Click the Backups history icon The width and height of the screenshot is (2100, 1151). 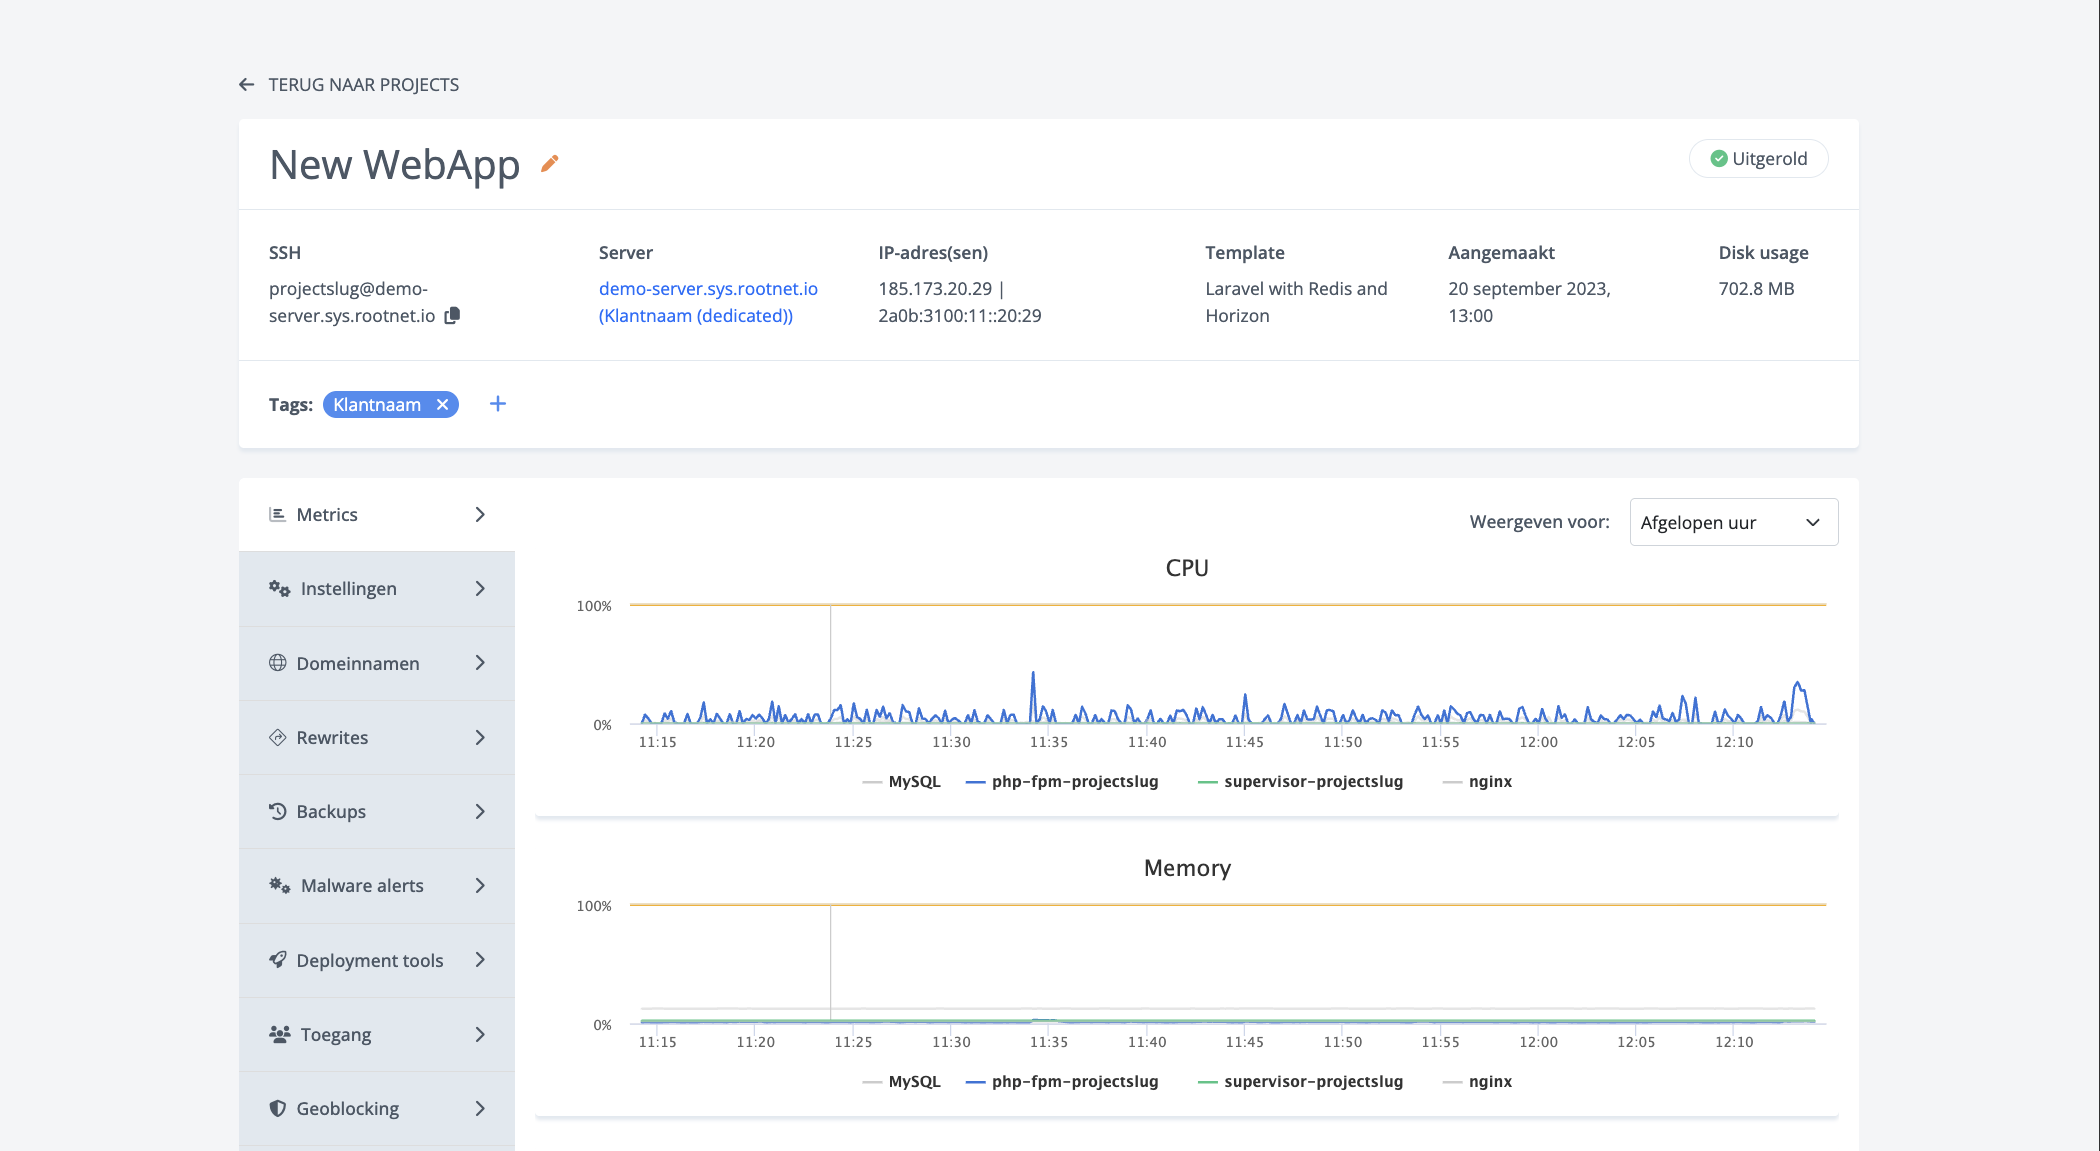click(x=278, y=811)
